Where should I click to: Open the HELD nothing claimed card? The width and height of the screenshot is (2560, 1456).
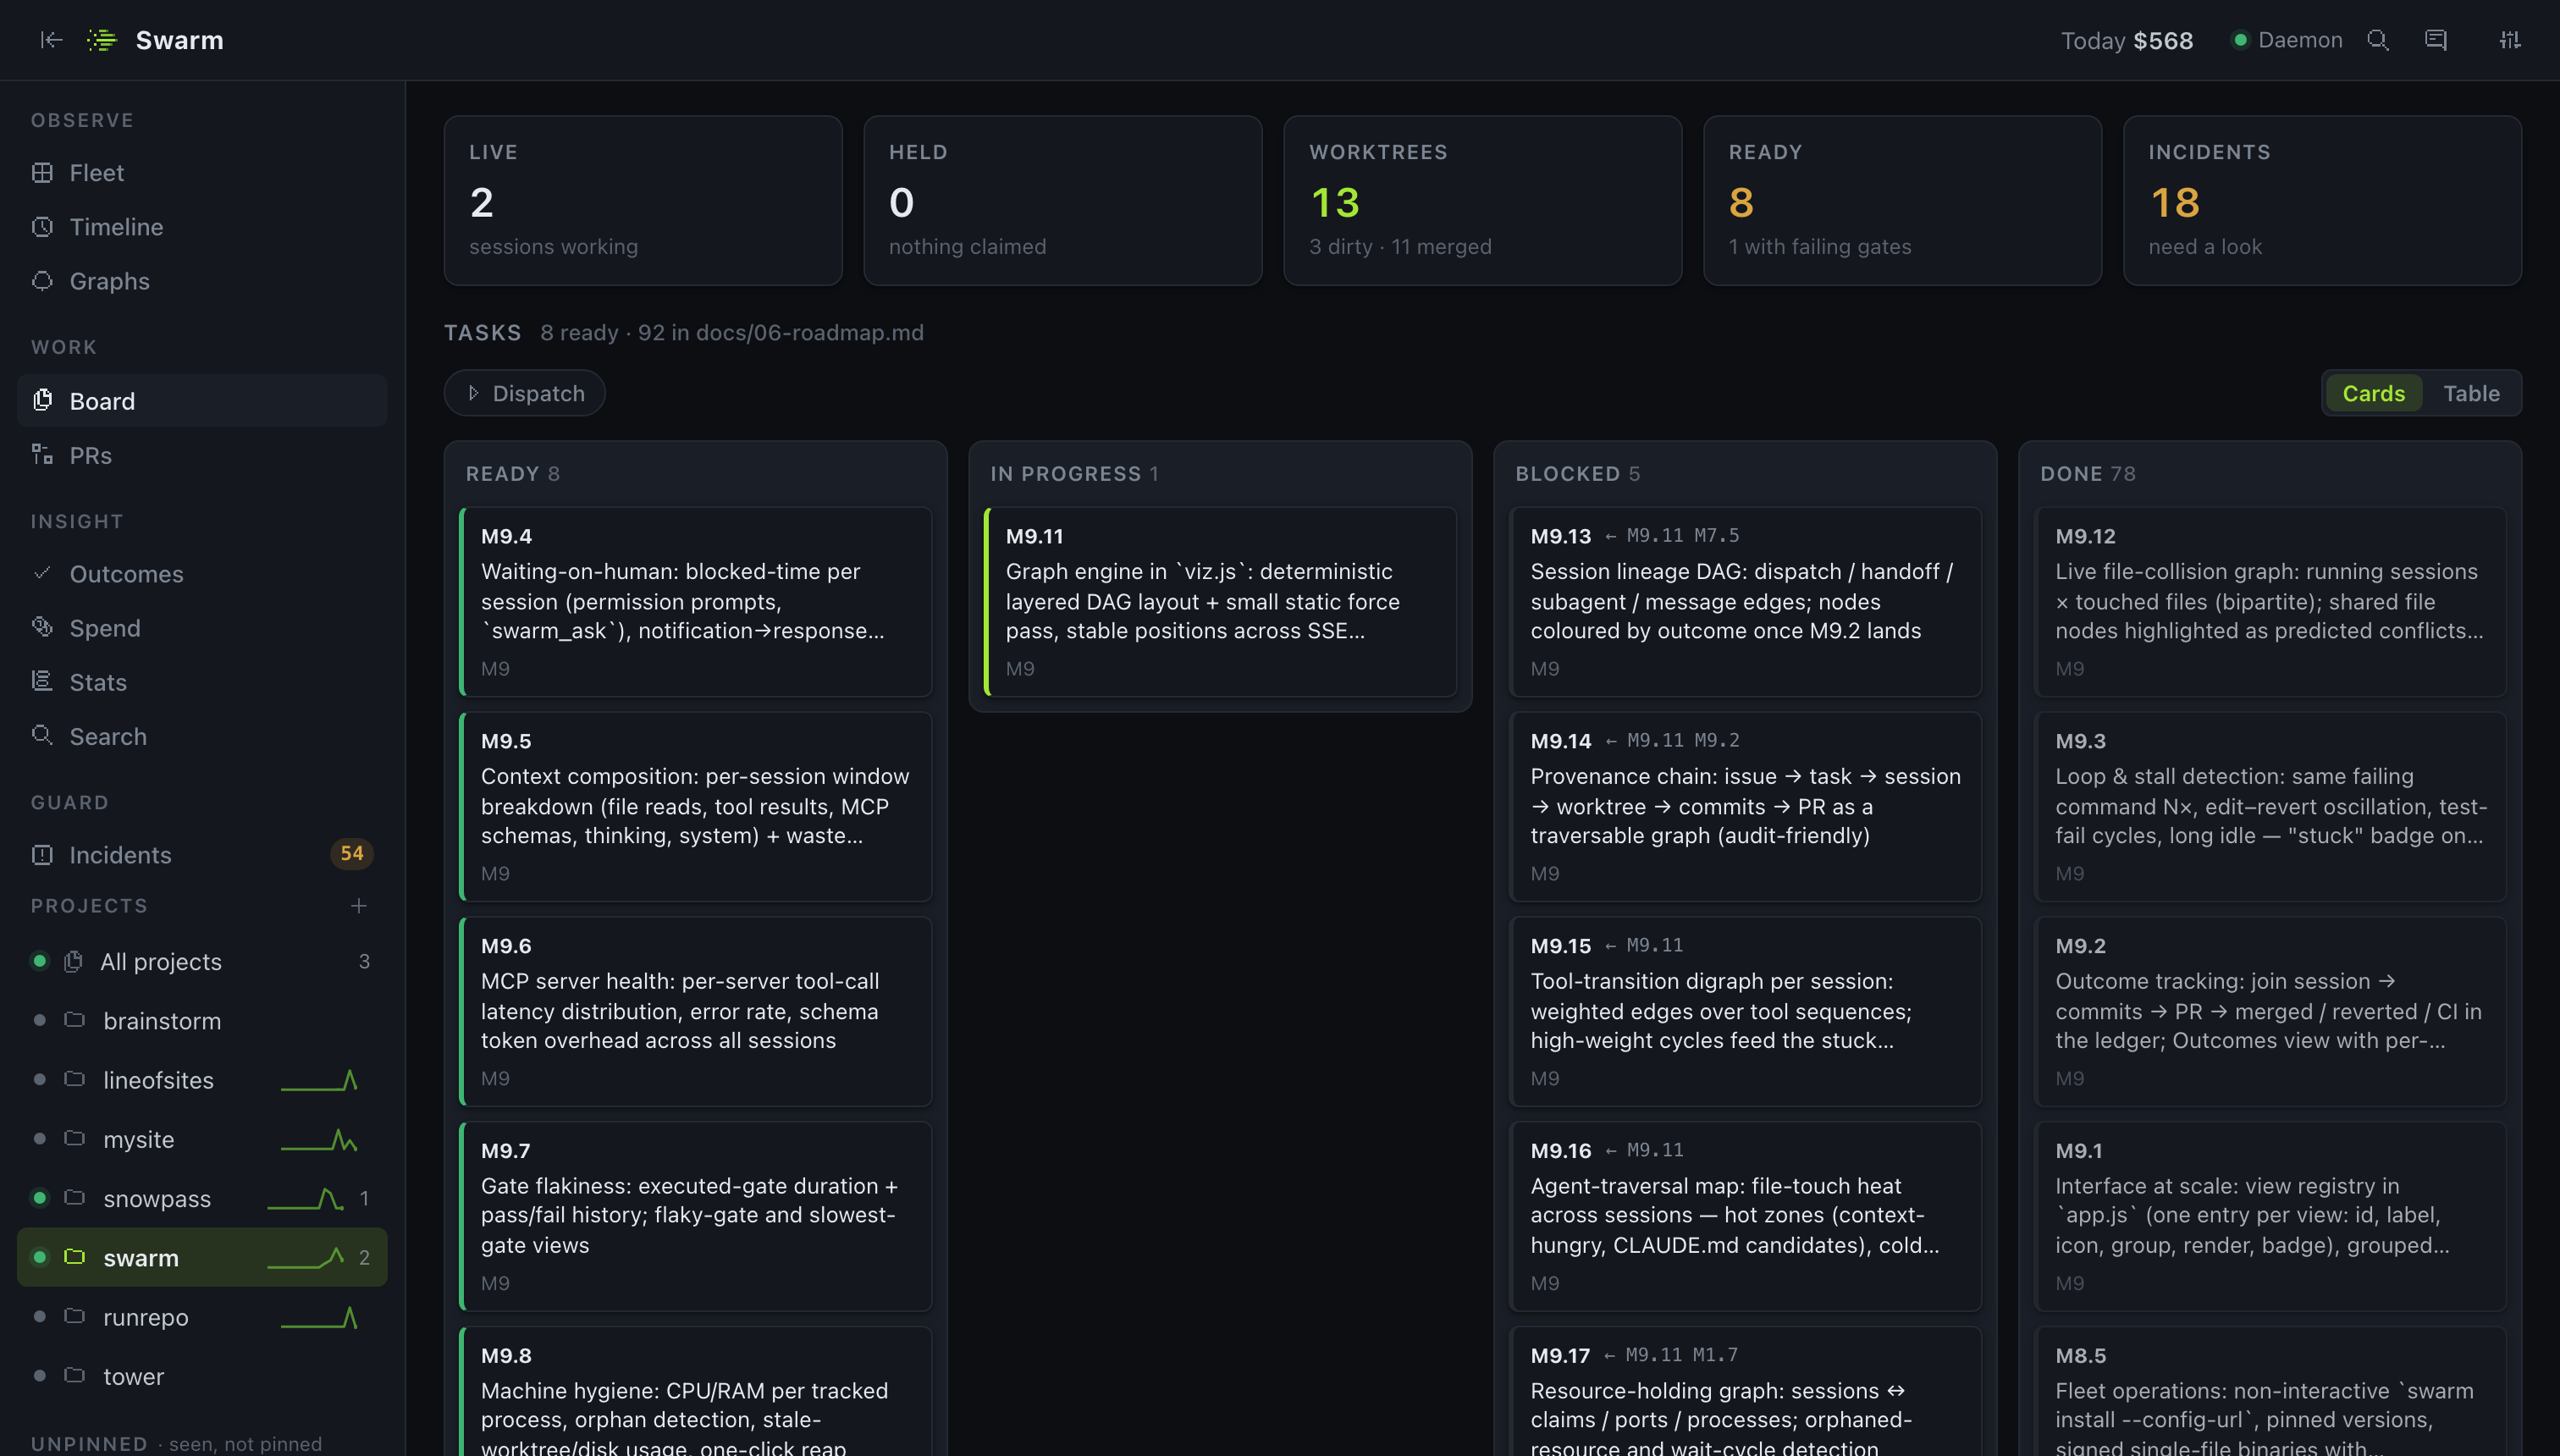coord(1063,201)
